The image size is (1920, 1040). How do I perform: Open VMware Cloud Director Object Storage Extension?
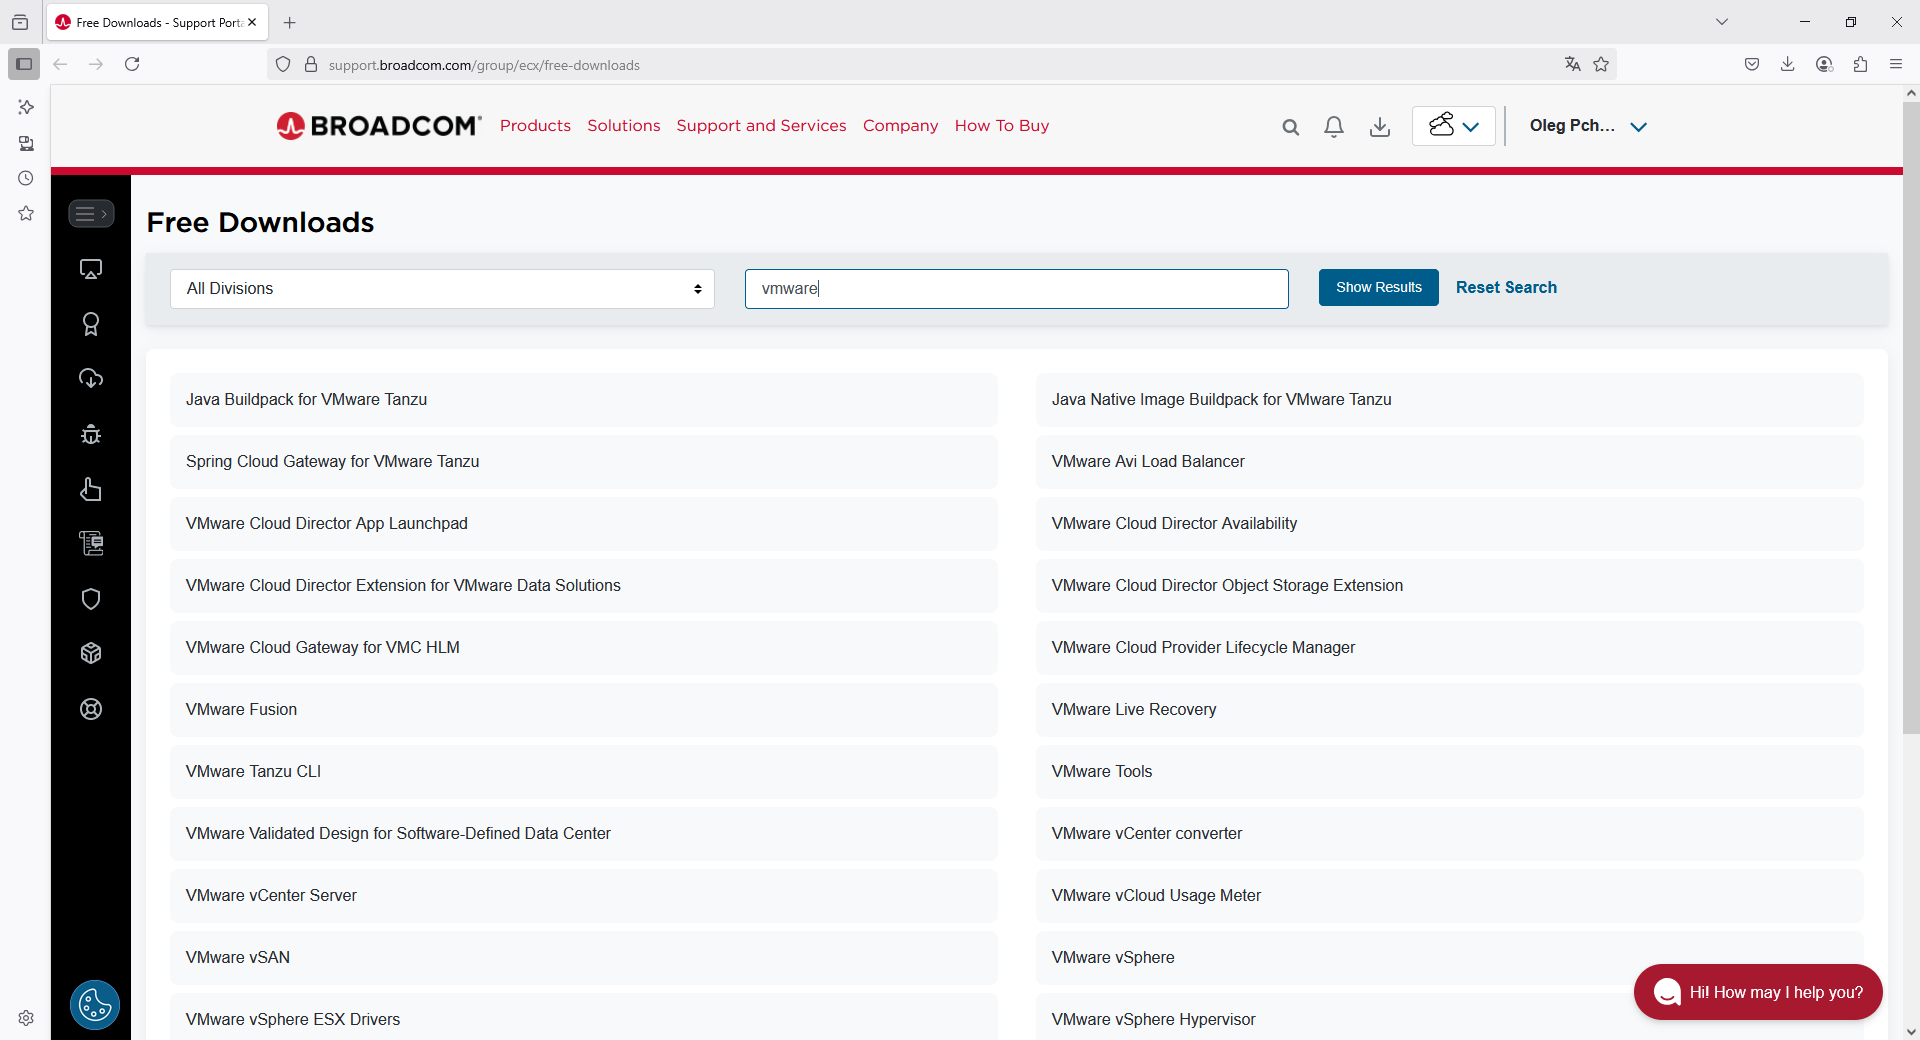[1450, 586]
